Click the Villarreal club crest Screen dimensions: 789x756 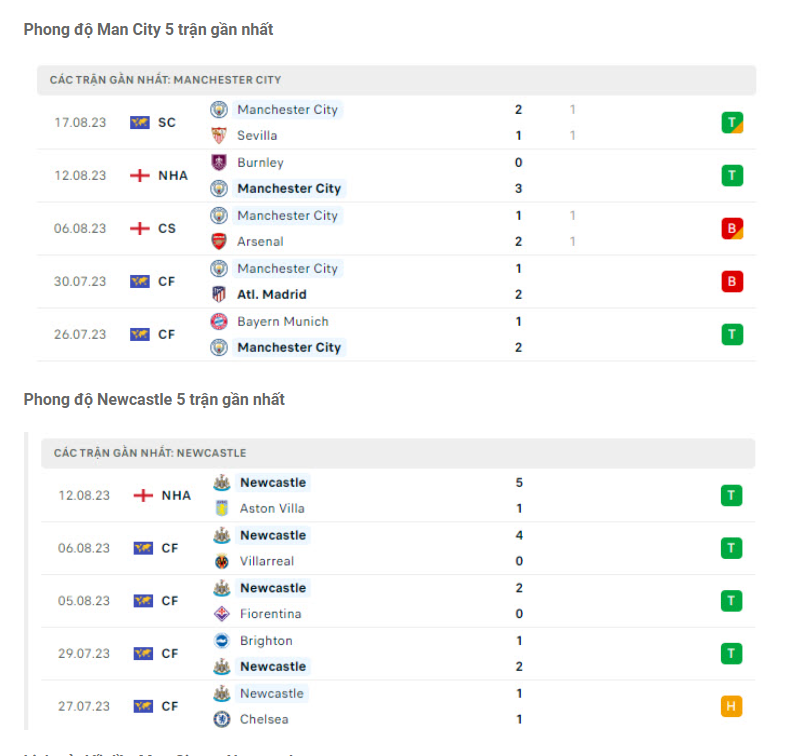point(222,562)
